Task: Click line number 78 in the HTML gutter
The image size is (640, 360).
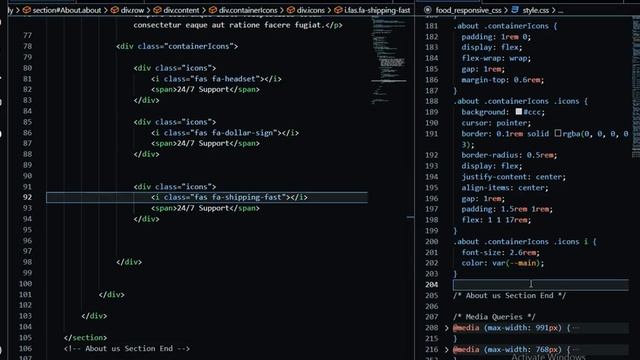Action: tap(27, 46)
